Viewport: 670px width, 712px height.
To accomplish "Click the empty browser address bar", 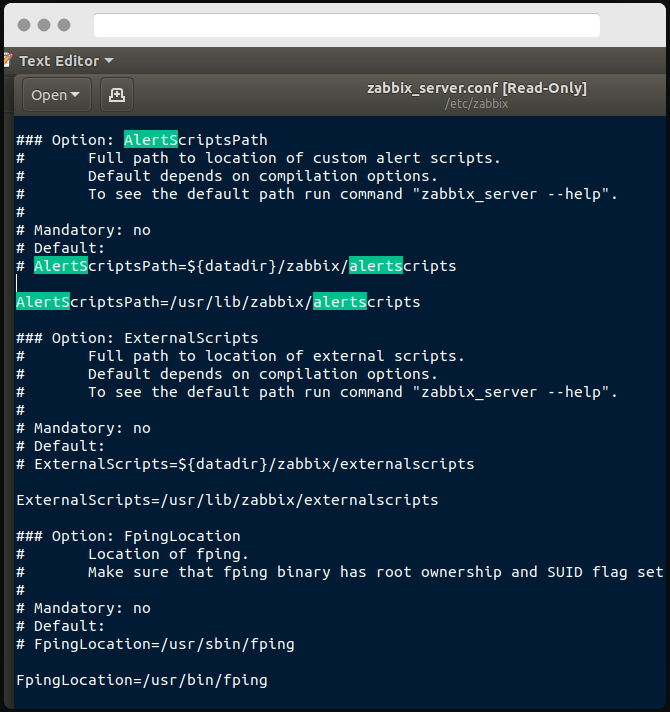I will [x=347, y=25].
